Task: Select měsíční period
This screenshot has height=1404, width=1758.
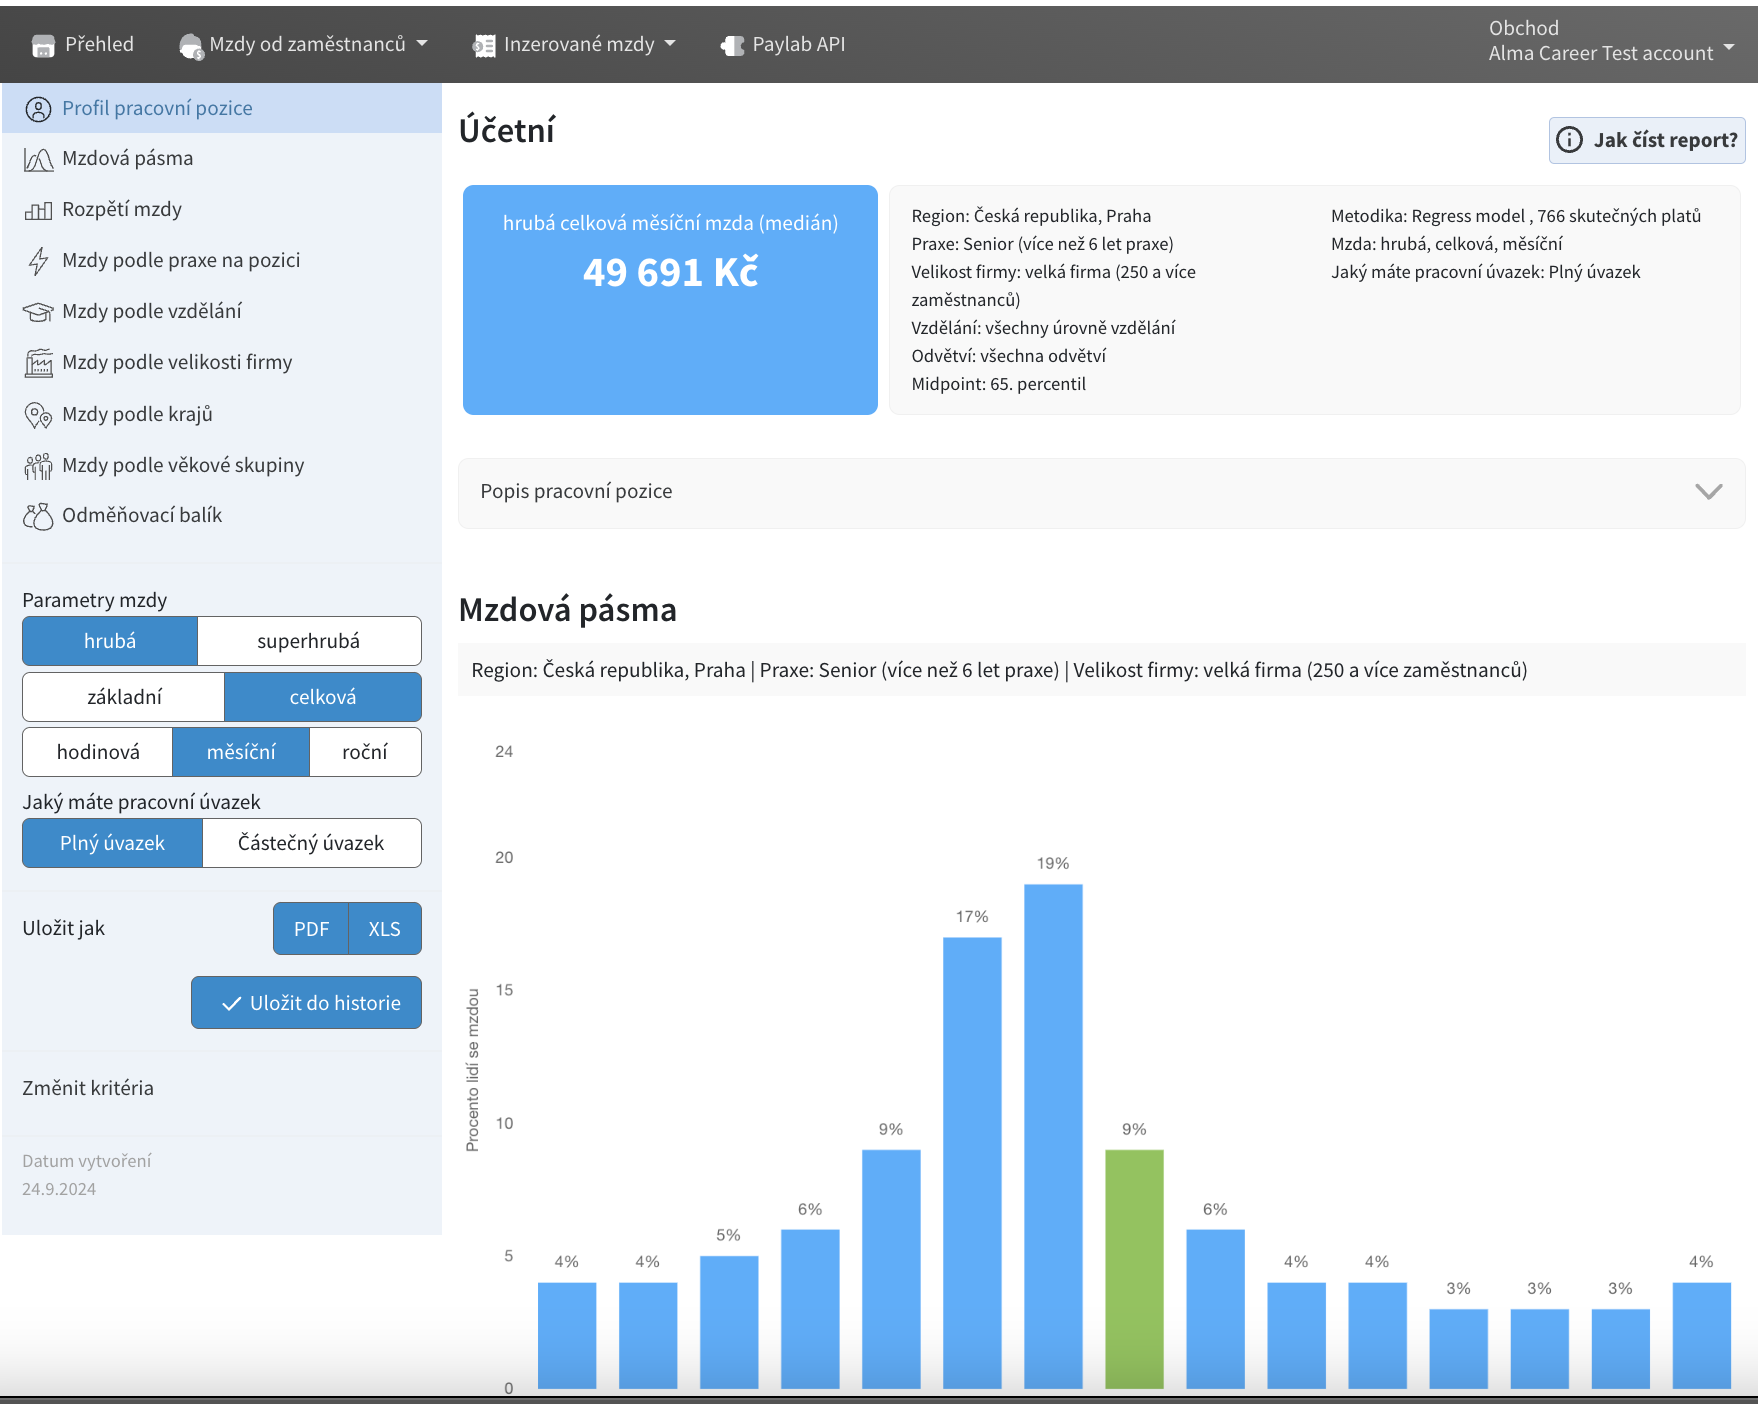Action: 241,752
